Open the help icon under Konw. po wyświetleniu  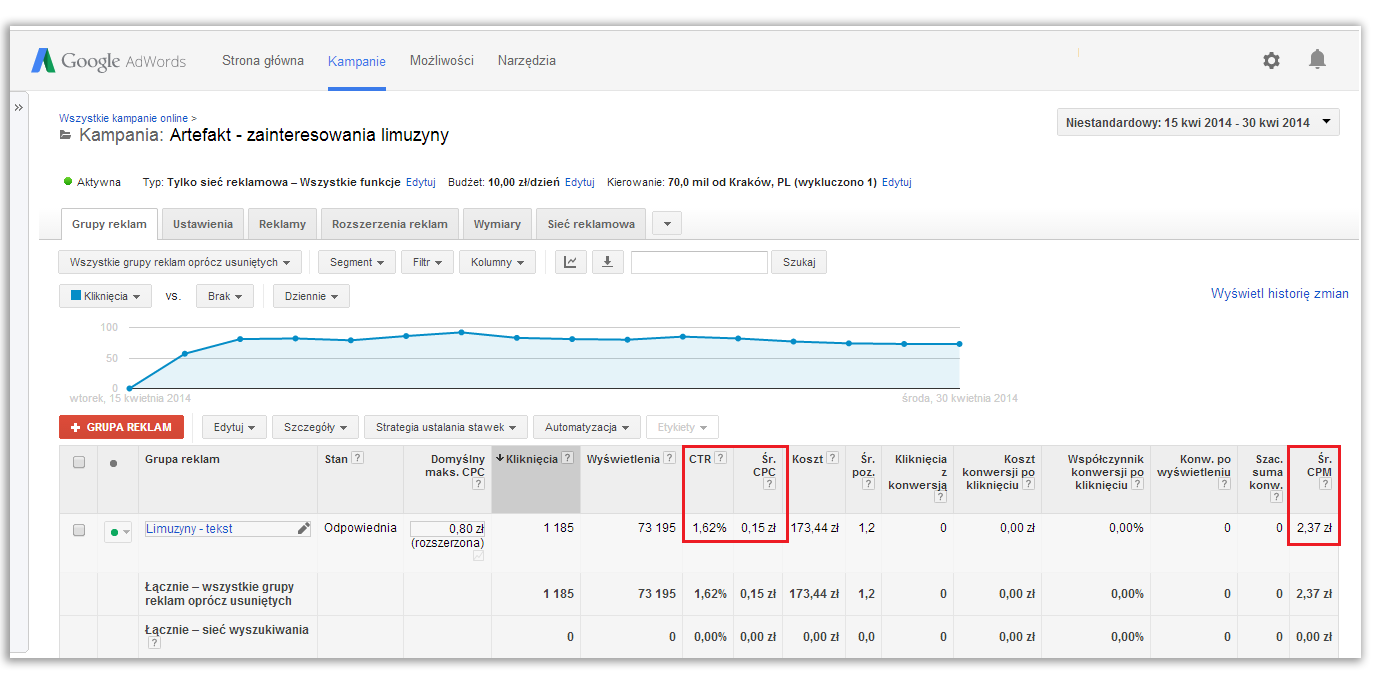1223,484
